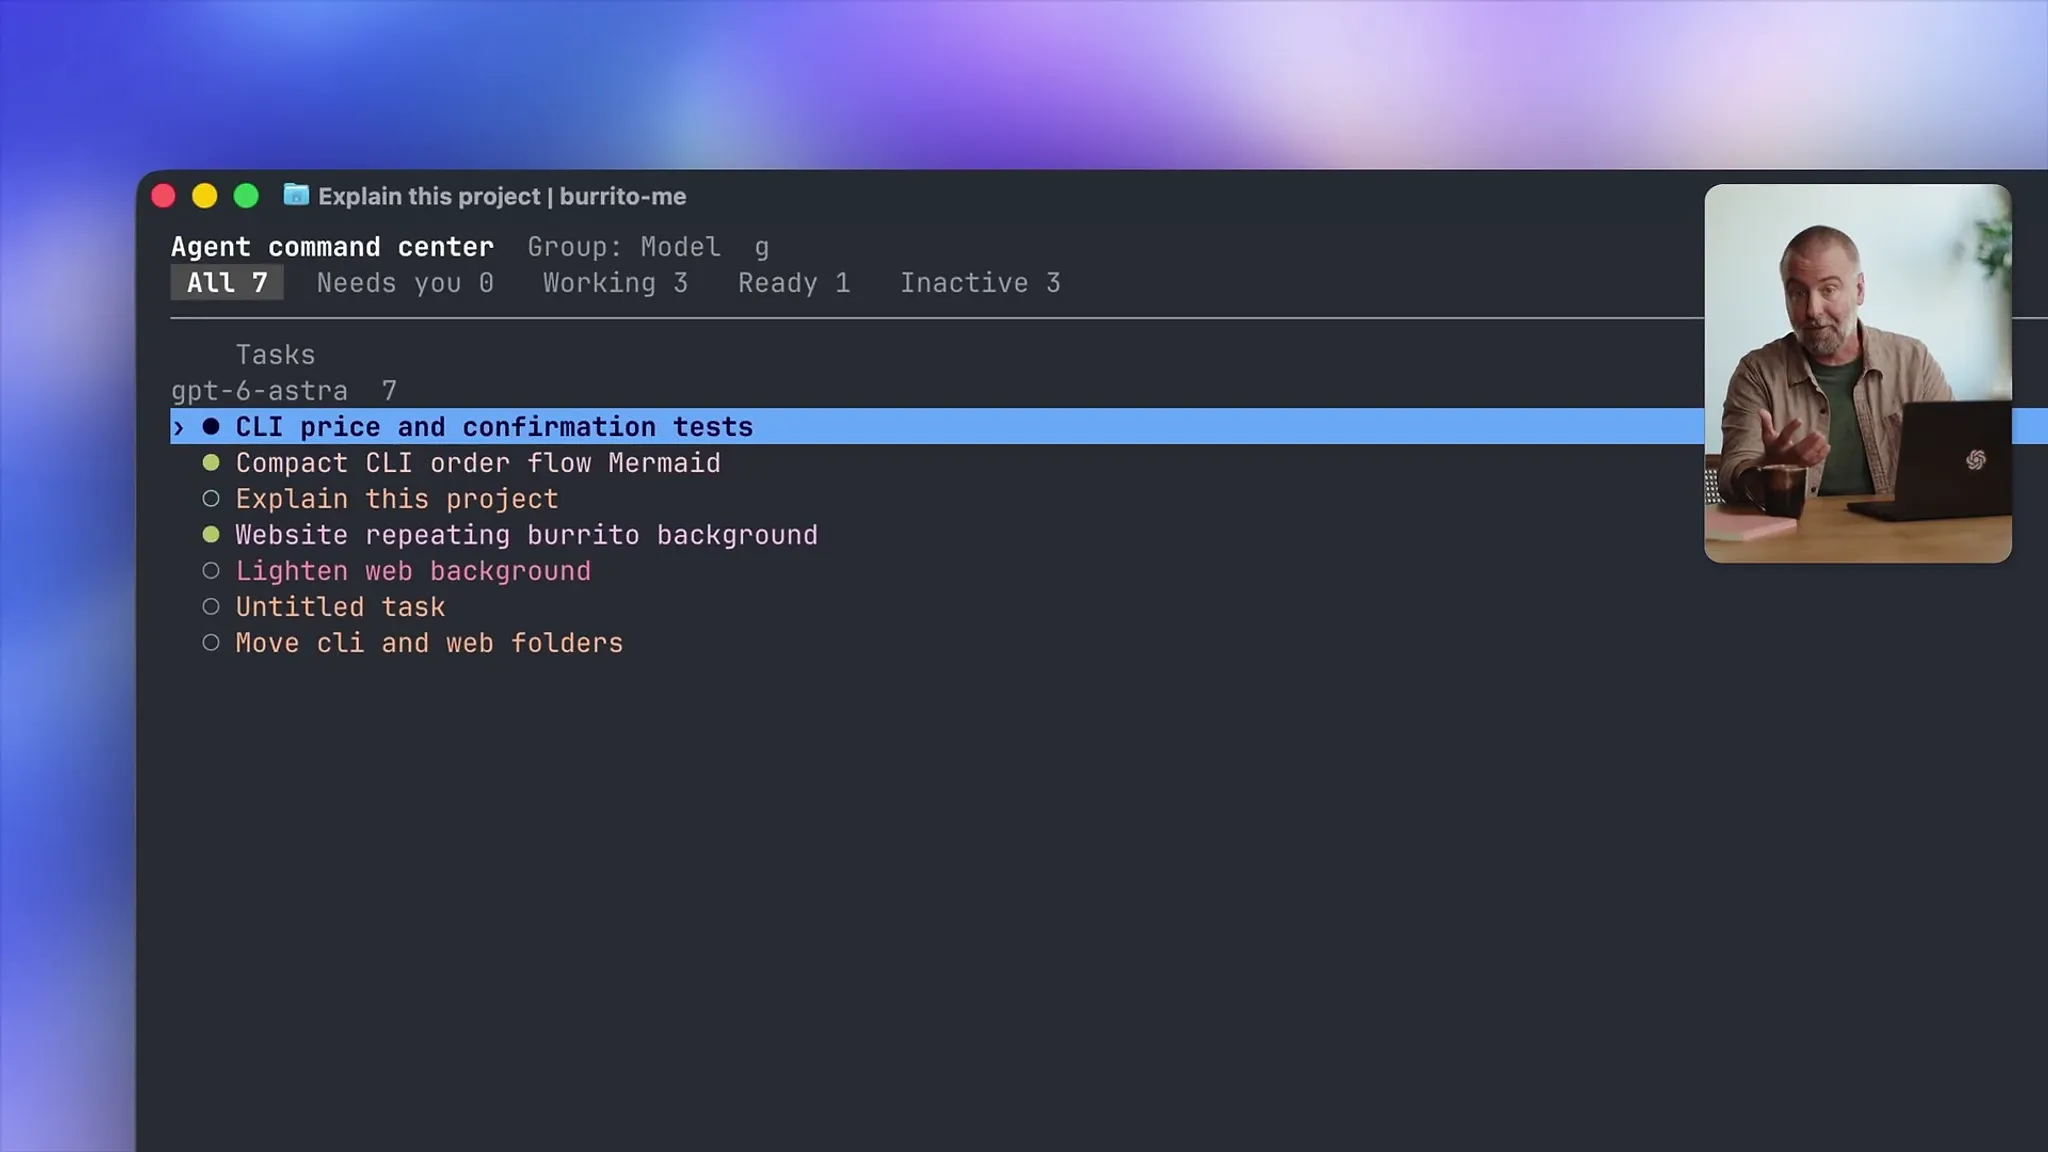Change the Group: Model setting
2048x1152 pixels.
tap(624, 247)
